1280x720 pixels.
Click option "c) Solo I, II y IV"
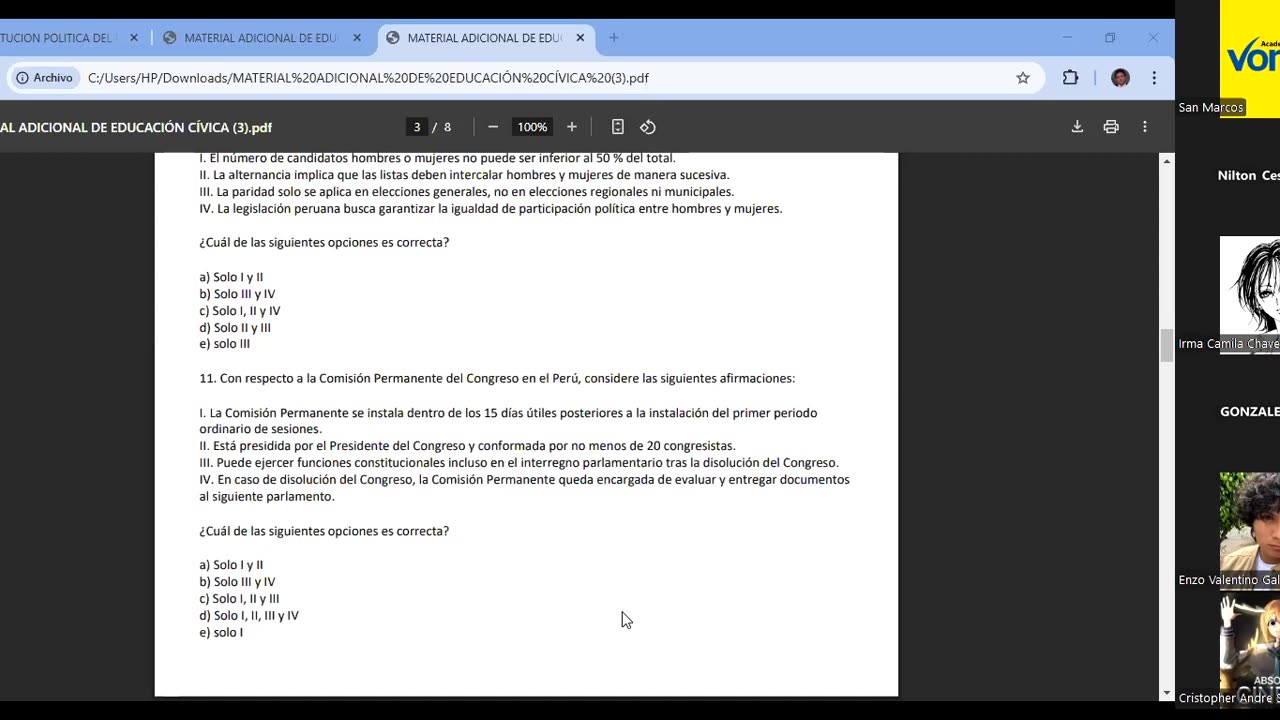coord(239,311)
